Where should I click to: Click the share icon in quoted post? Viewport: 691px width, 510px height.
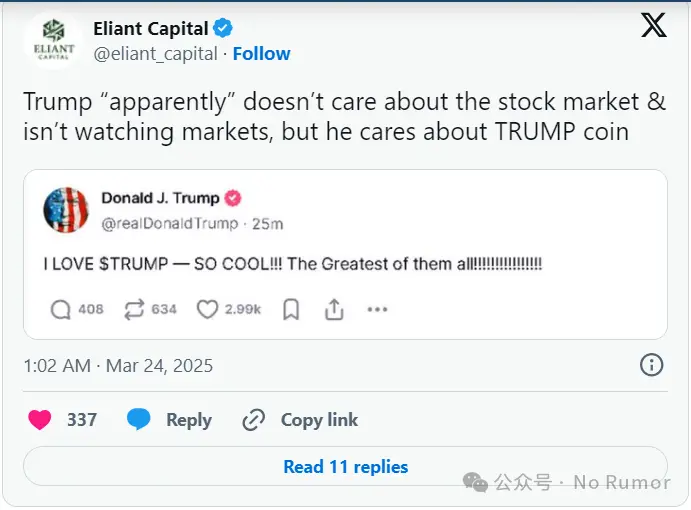[x=334, y=310]
